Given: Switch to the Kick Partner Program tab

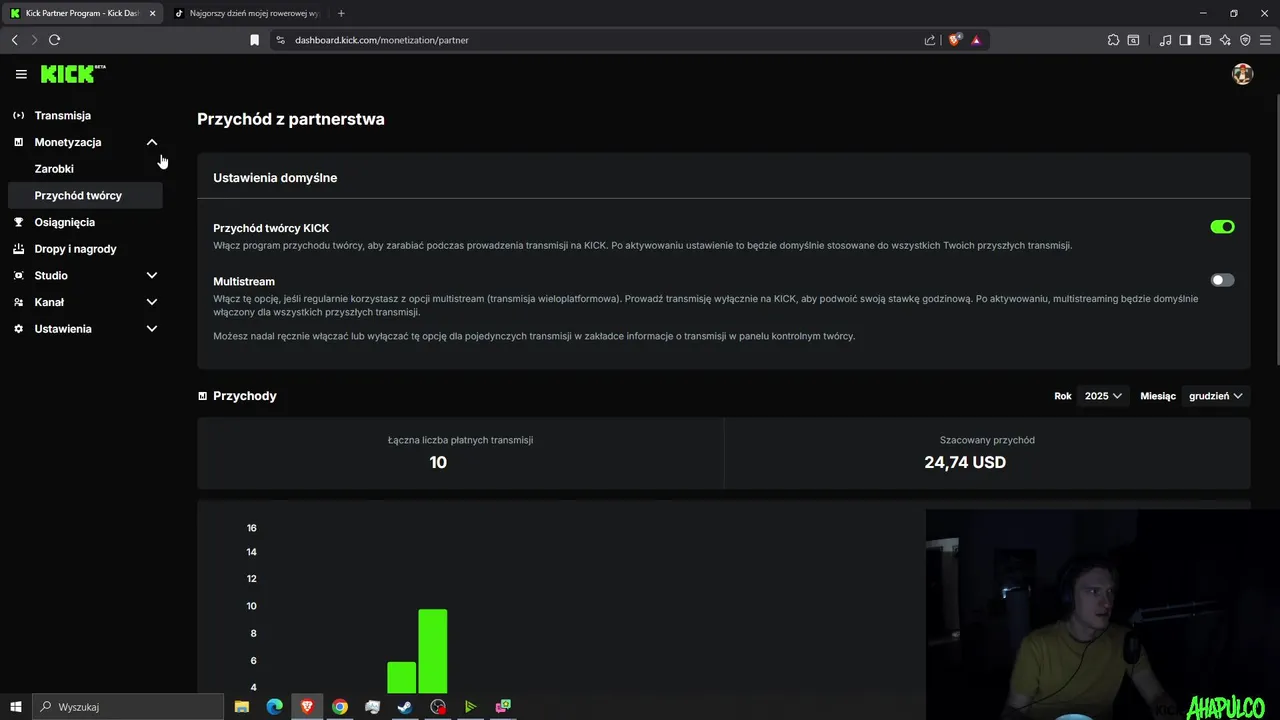Looking at the screenshot, I should pos(82,13).
